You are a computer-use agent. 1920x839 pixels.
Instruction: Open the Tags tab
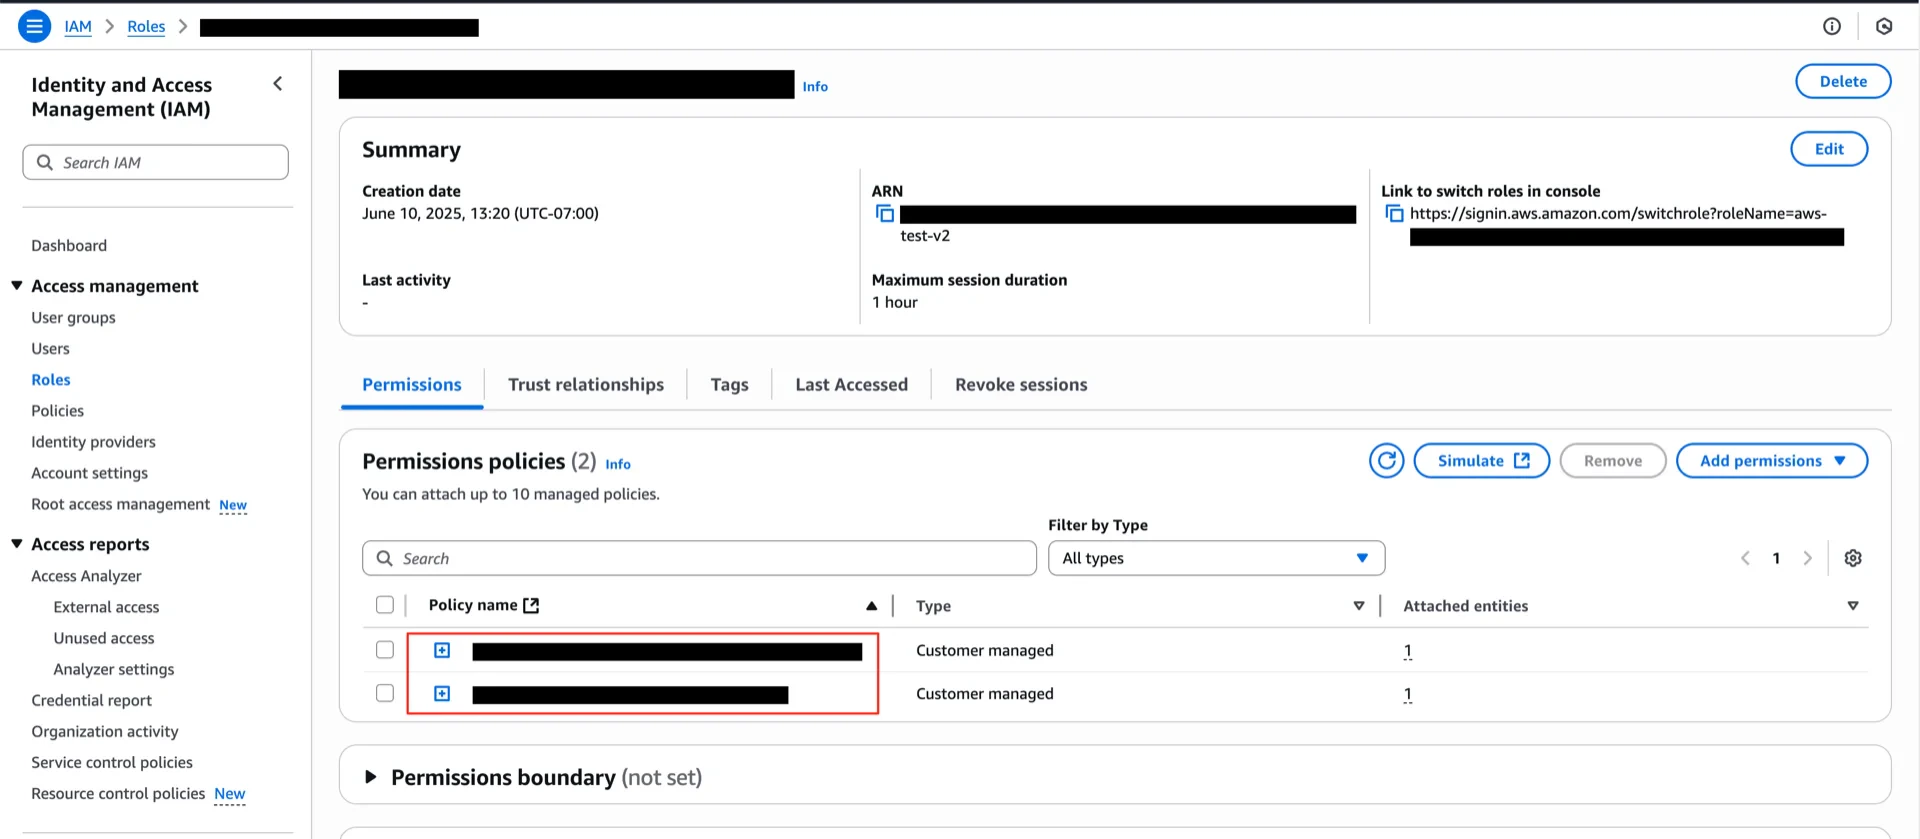(729, 385)
